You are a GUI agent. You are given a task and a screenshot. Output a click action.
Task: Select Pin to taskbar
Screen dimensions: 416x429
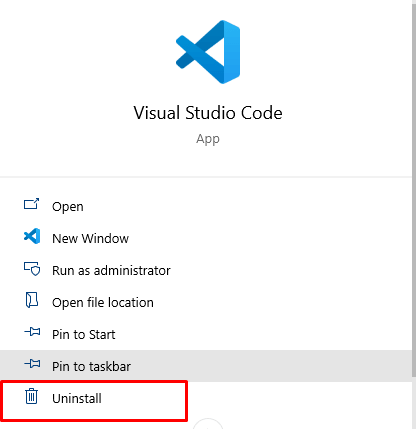tap(206, 366)
